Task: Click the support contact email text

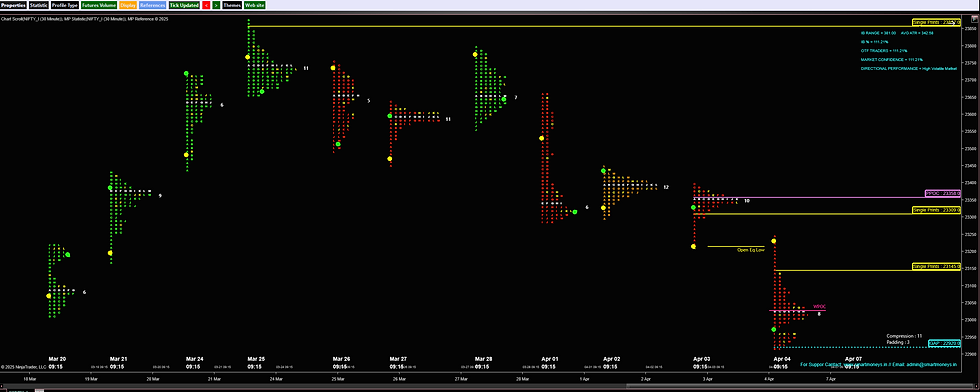Action: tap(879, 363)
